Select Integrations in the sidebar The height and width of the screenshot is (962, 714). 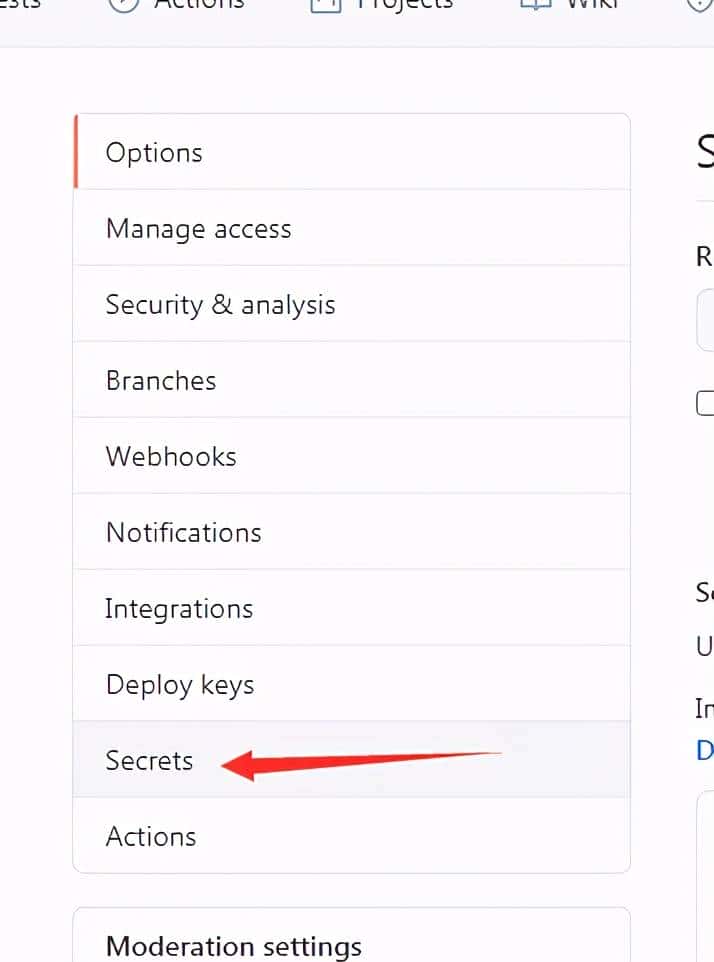[179, 608]
